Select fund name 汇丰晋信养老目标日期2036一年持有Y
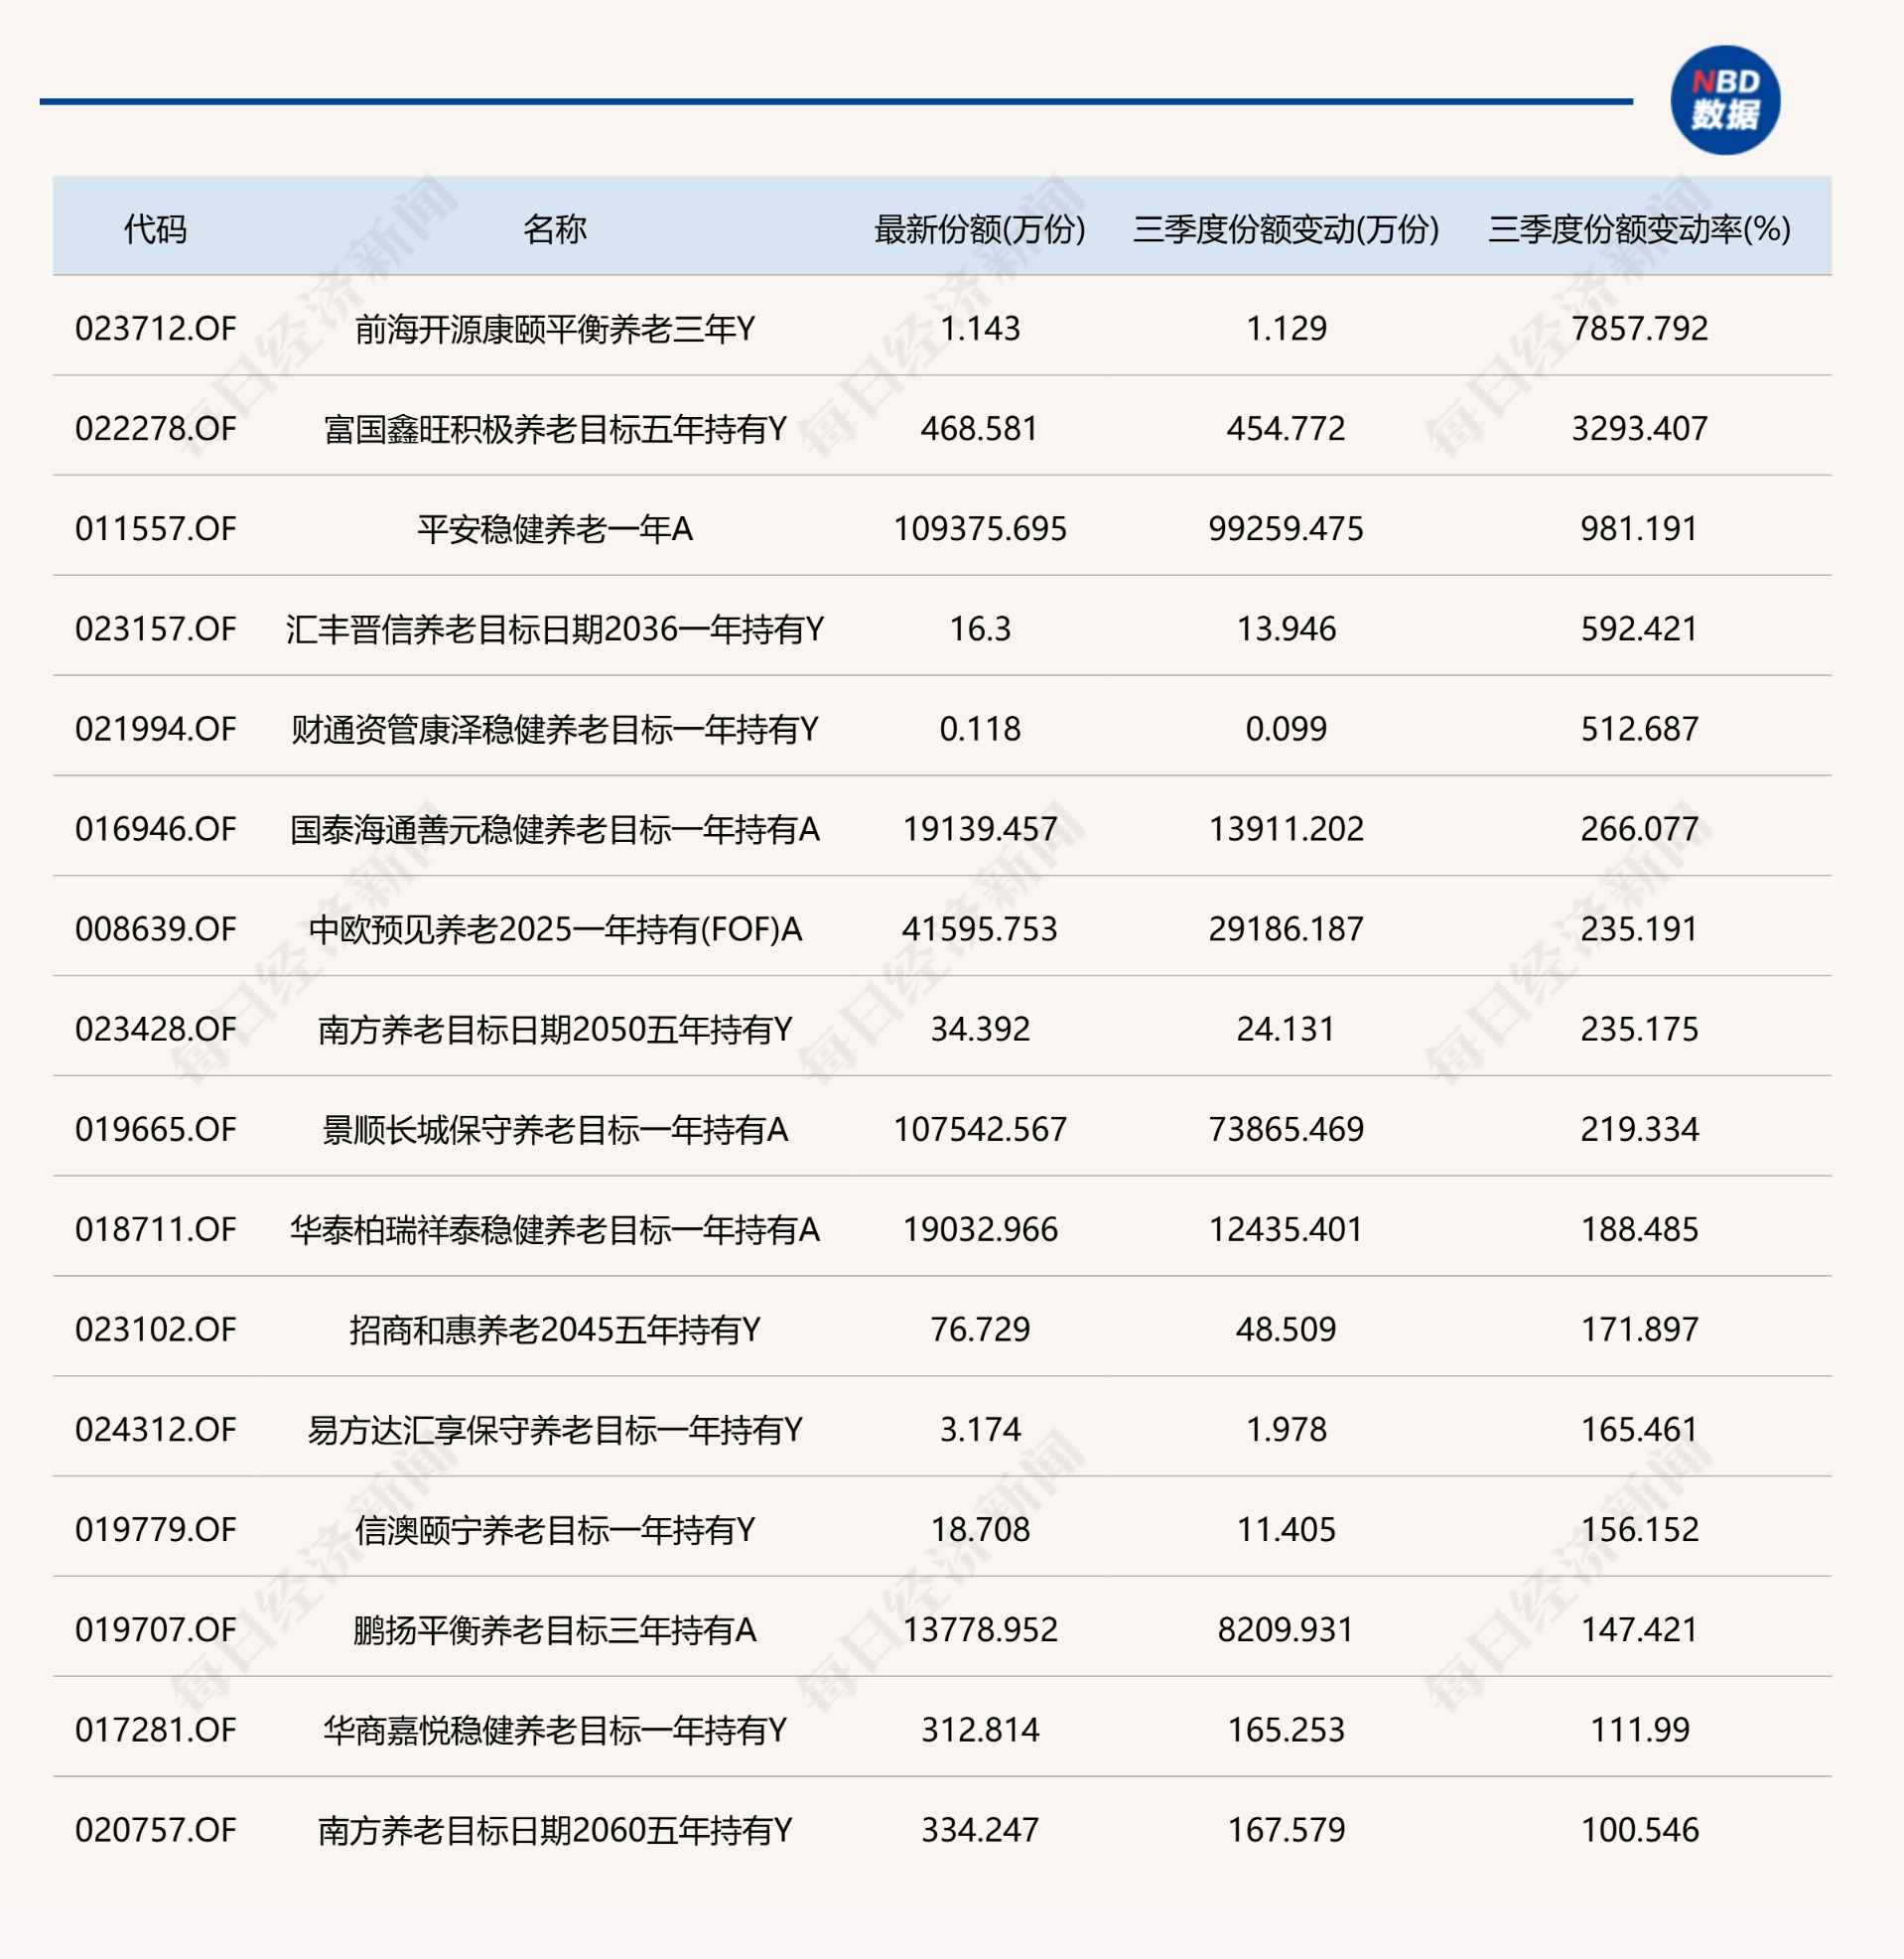This screenshot has height=1959, width=1904. click(555, 628)
